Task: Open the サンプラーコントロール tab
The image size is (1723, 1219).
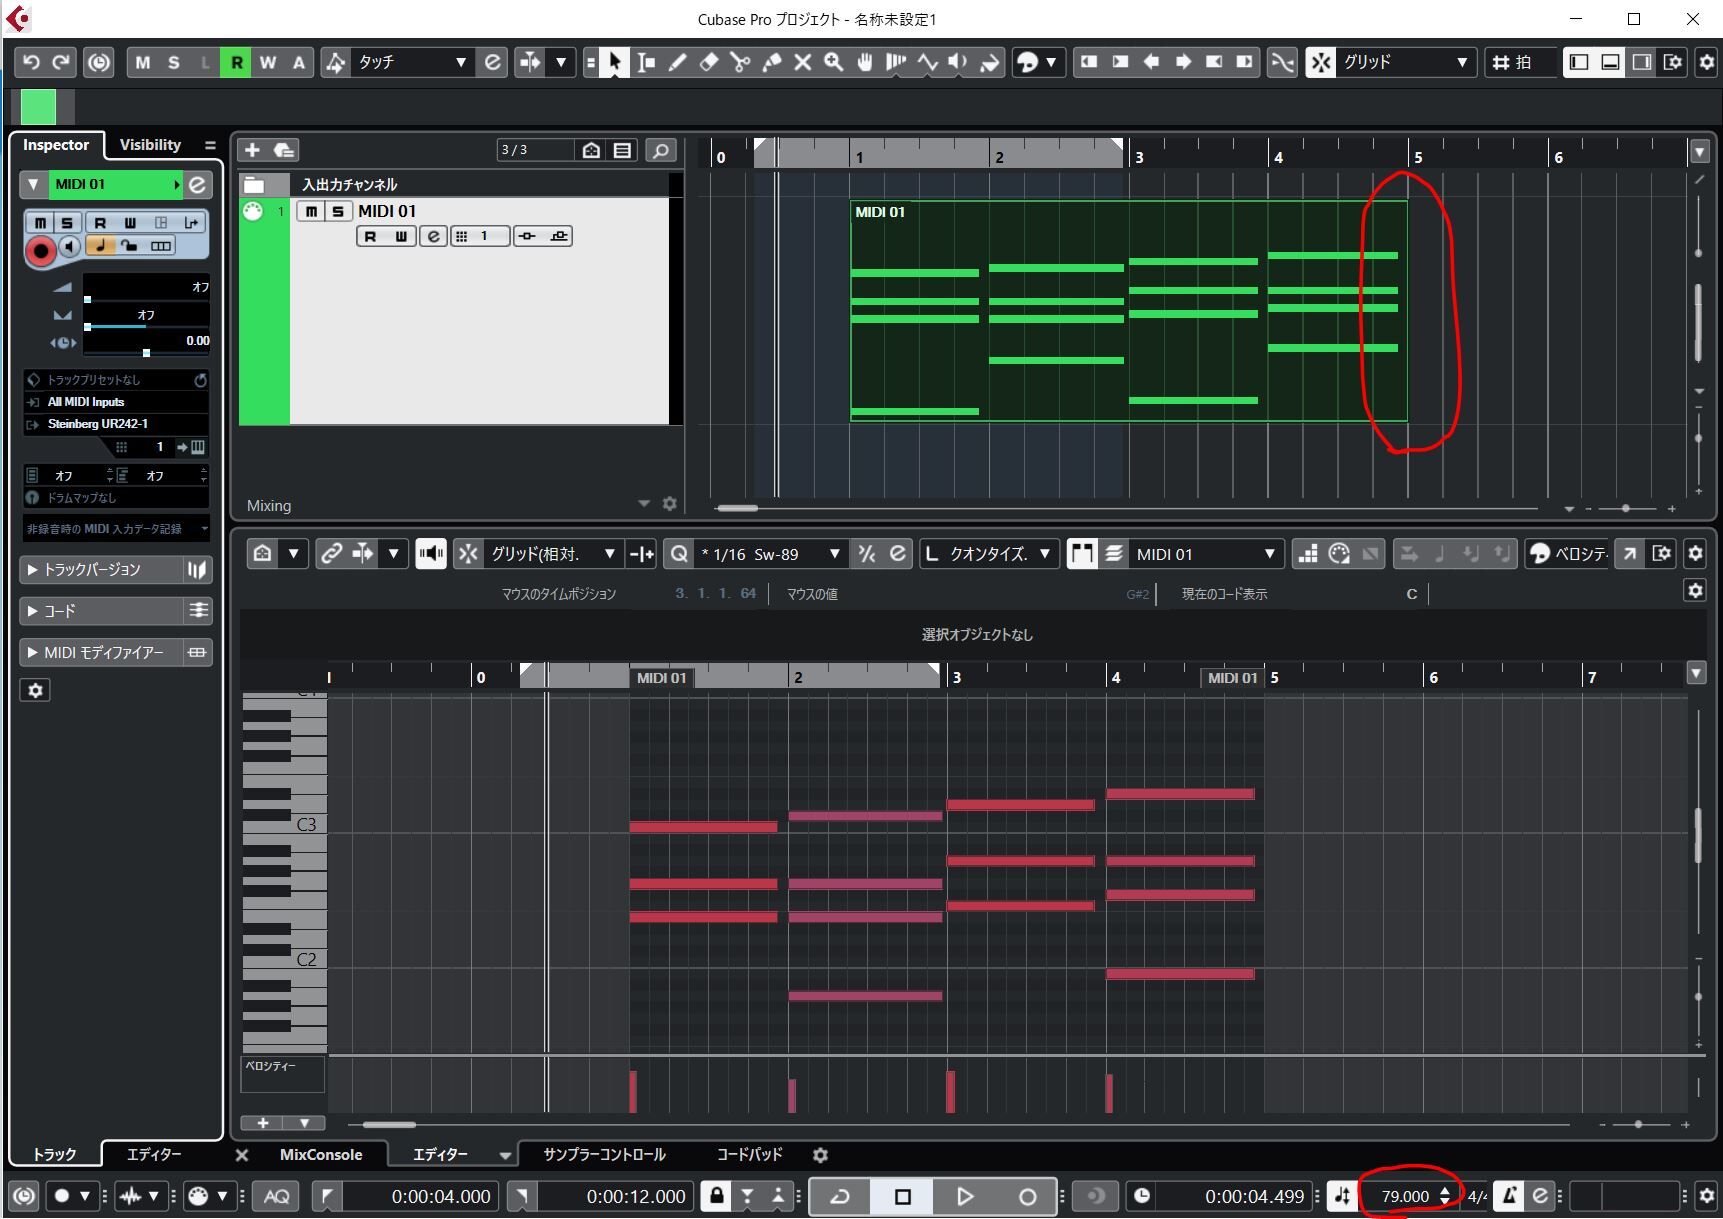Action: [x=604, y=1155]
